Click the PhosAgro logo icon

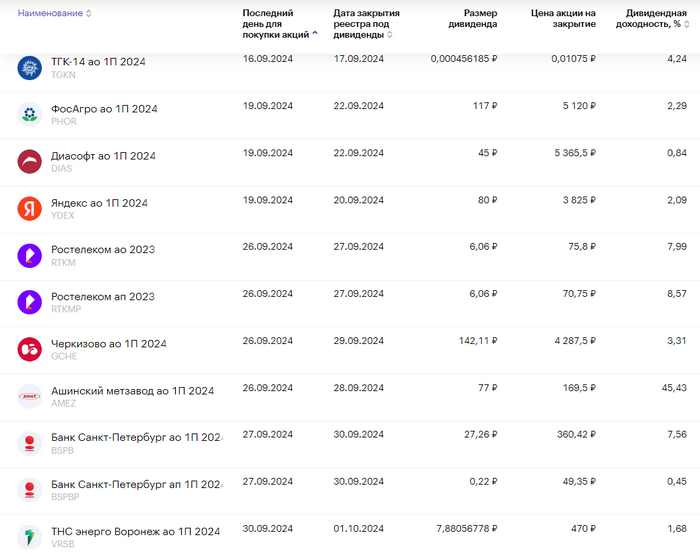29,114
